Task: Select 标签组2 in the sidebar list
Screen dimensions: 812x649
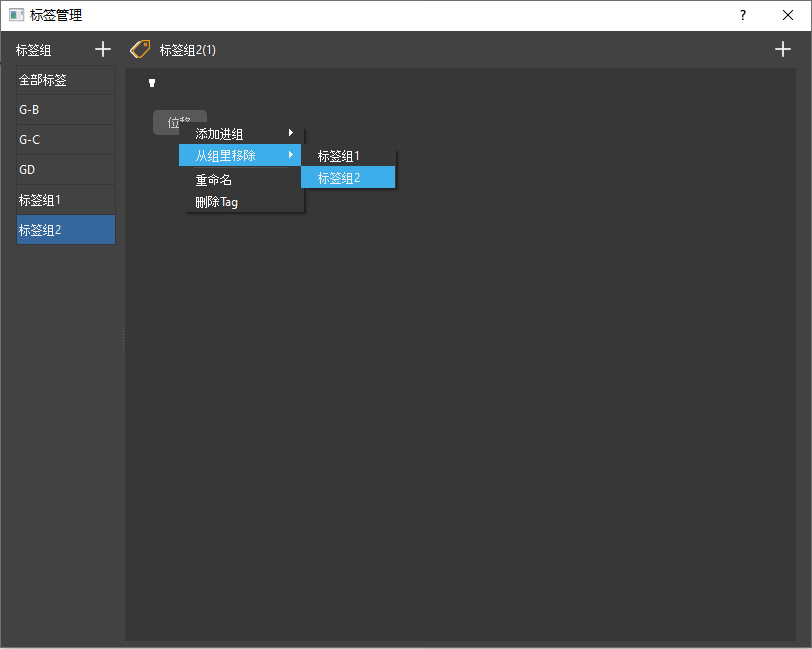Action: tap(66, 230)
